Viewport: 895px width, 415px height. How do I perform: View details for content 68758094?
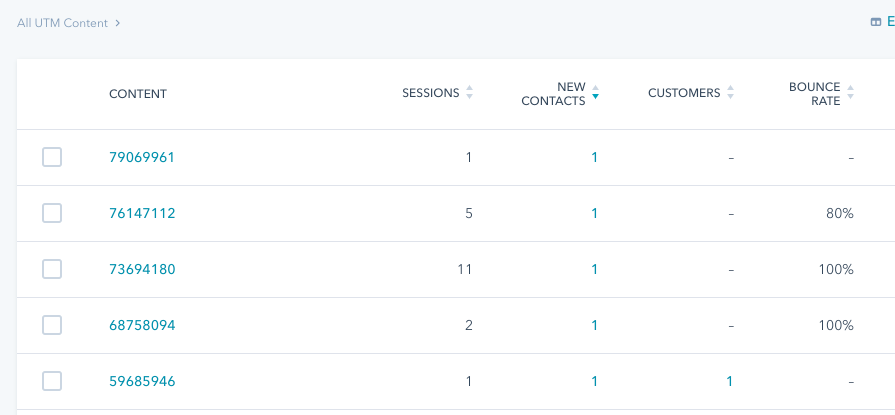click(x=142, y=325)
